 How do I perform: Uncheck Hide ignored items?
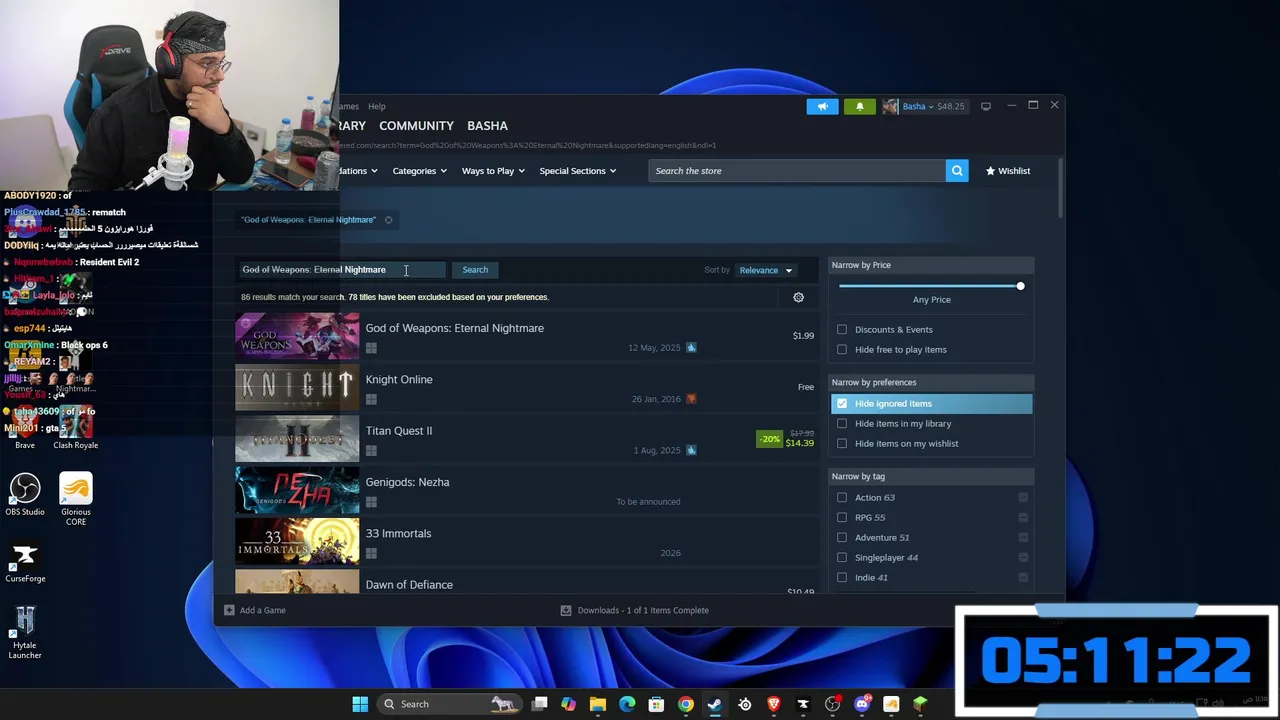pos(842,403)
